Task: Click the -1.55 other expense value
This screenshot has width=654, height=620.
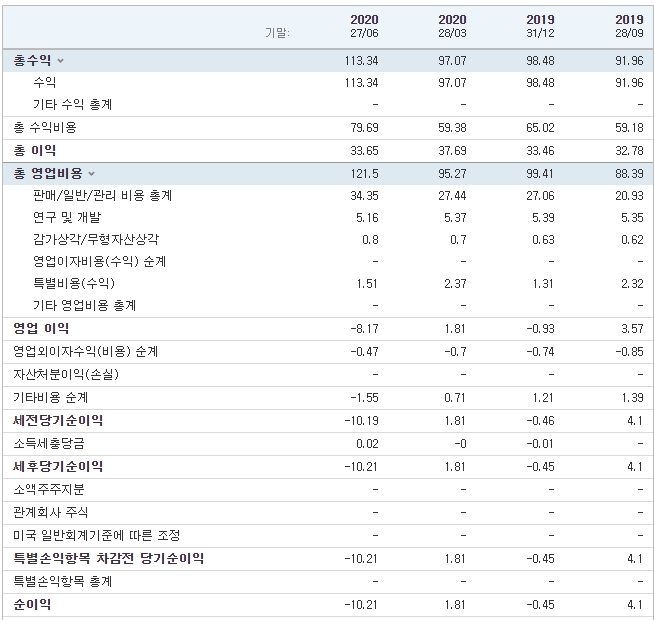Action: click(364, 397)
